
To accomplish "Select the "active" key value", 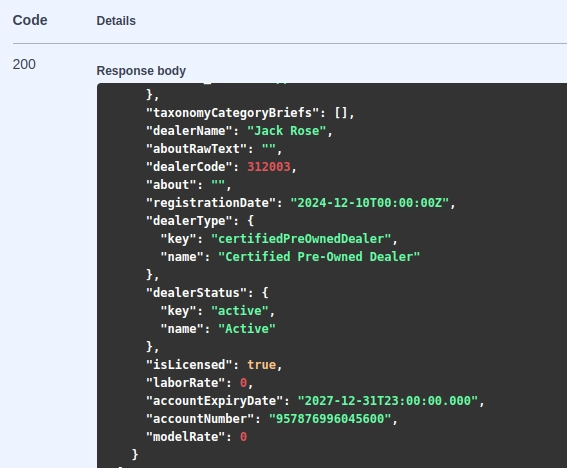I will [240, 311].
